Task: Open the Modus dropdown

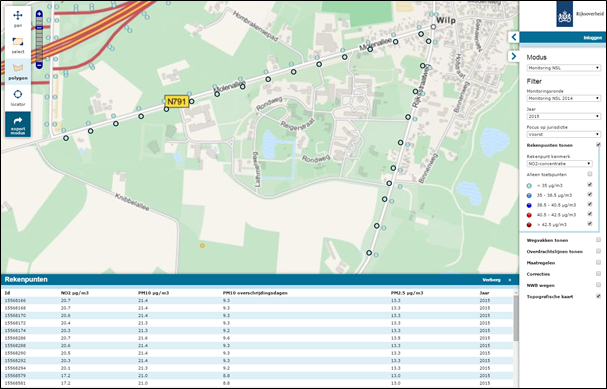Action: [x=564, y=68]
